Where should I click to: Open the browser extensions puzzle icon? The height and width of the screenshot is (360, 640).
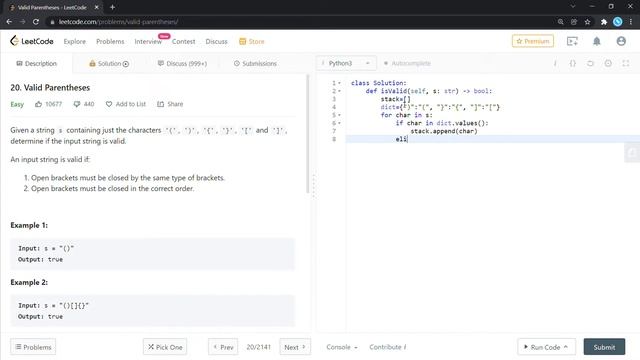tap(604, 22)
